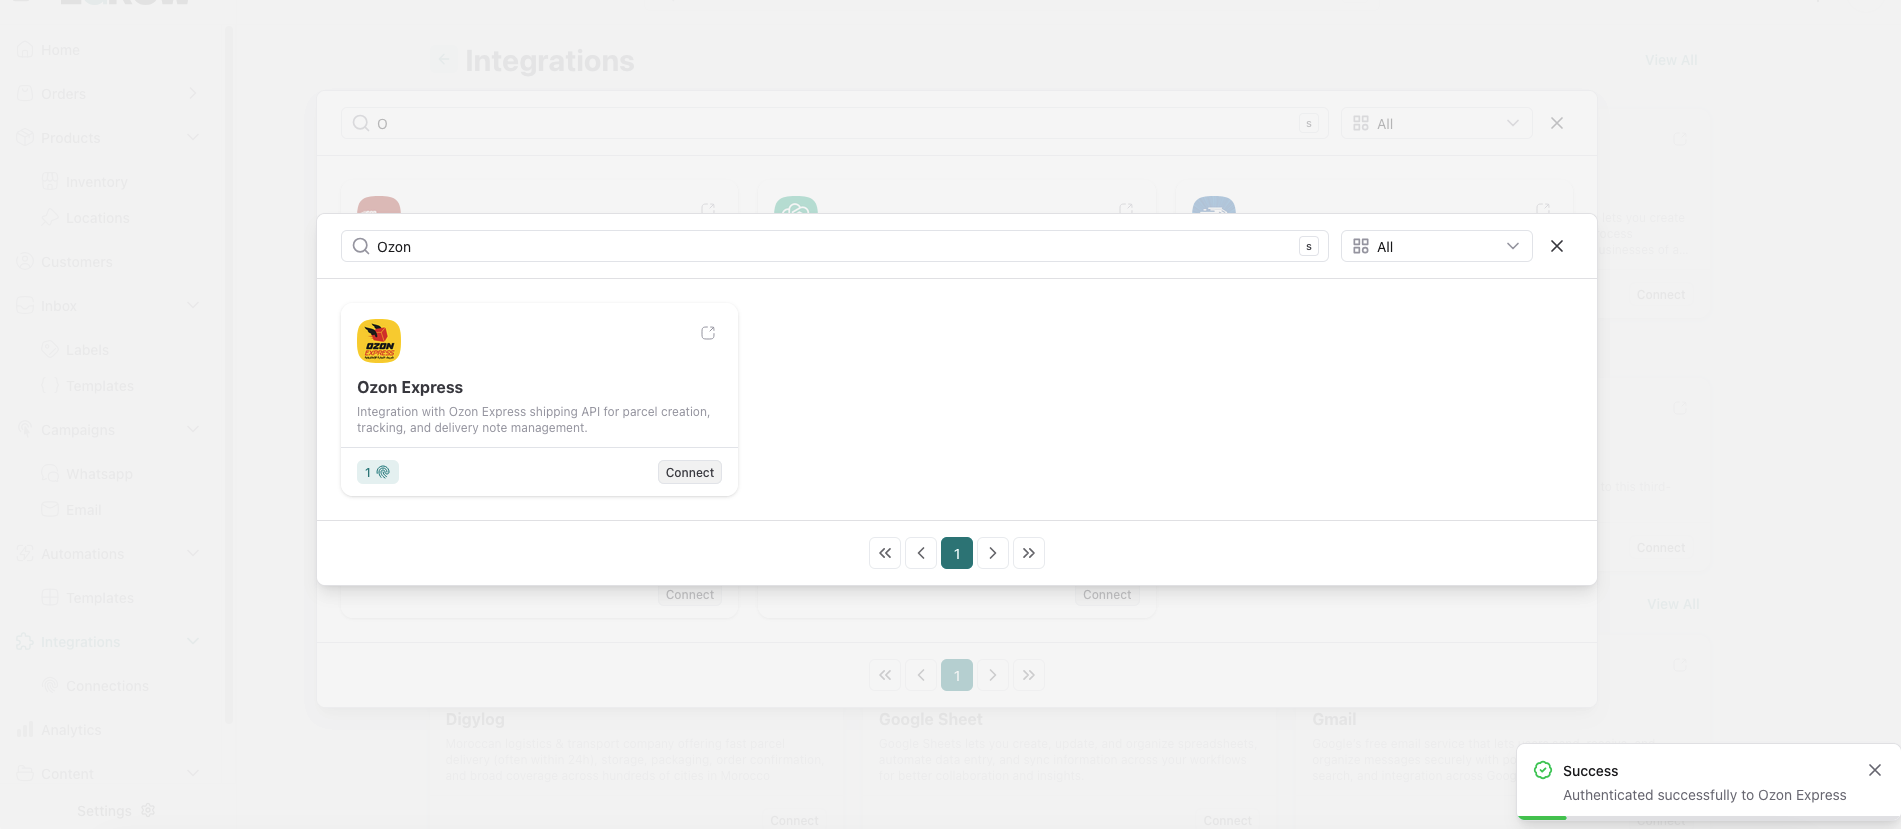The width and height of the screenshot is (1901, 829).
Task: Click the 'Authenticated successfully to Ozon Express' message
Action: [1704, 795]
